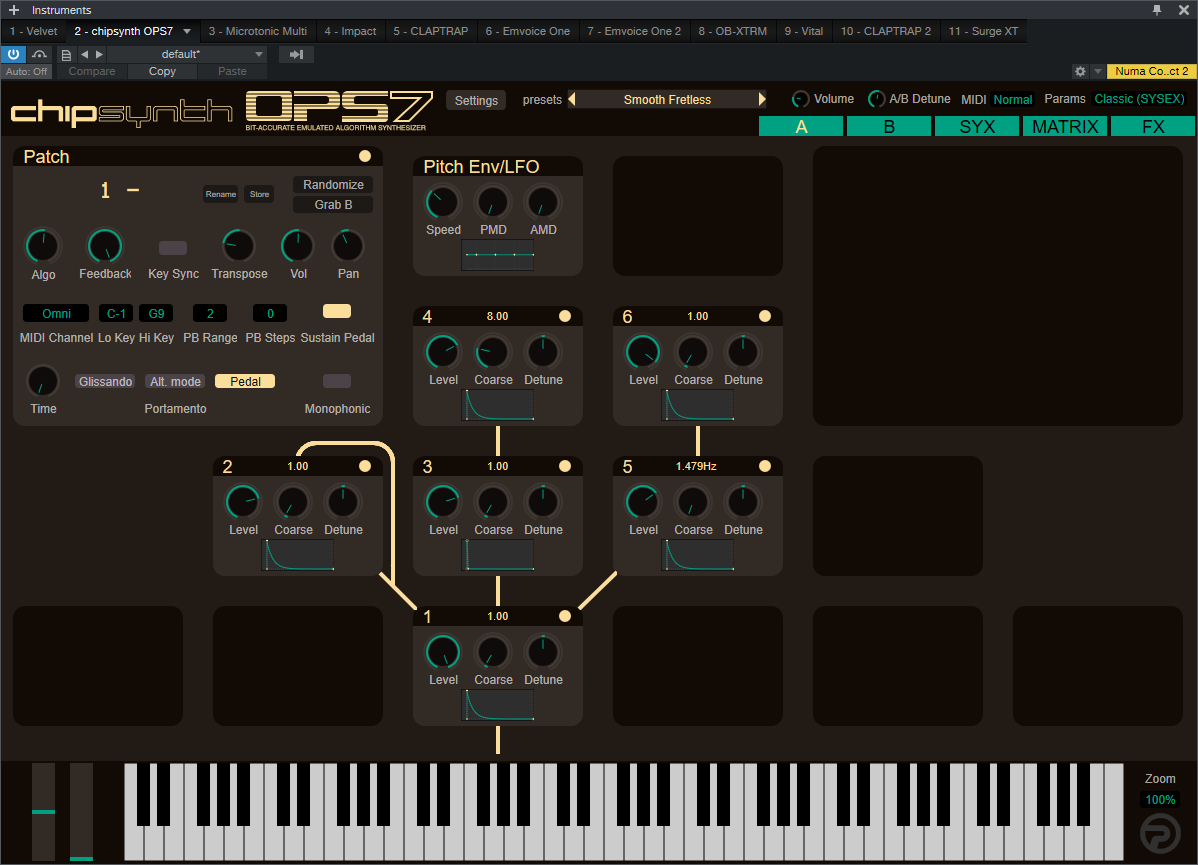This screenshot has height=865, width=1198.
Task: Open the 11 - Surge XT tab
Action: (x=983, y=31)
